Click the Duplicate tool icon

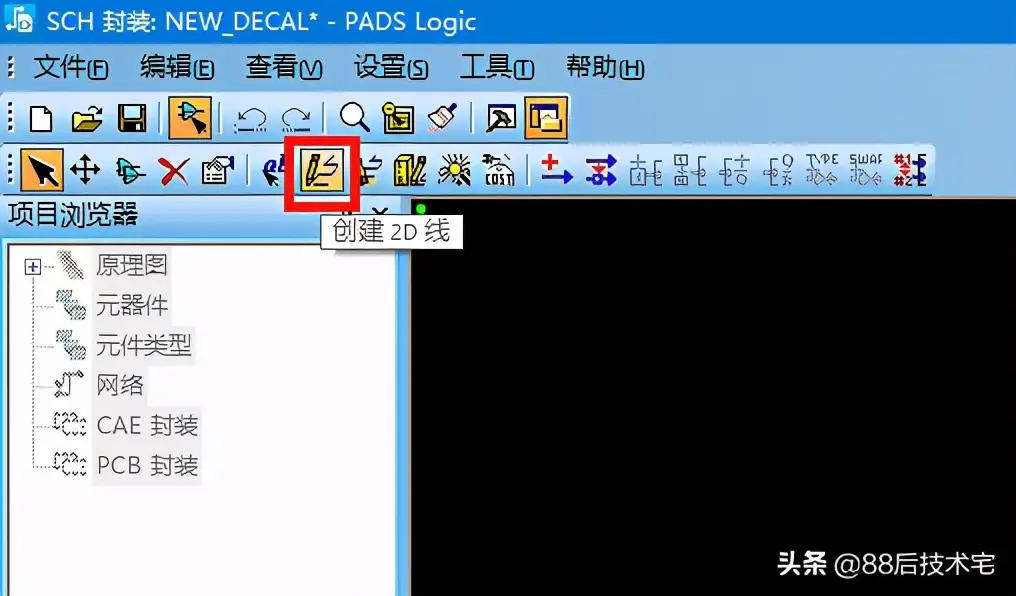(x=130, y=171)
